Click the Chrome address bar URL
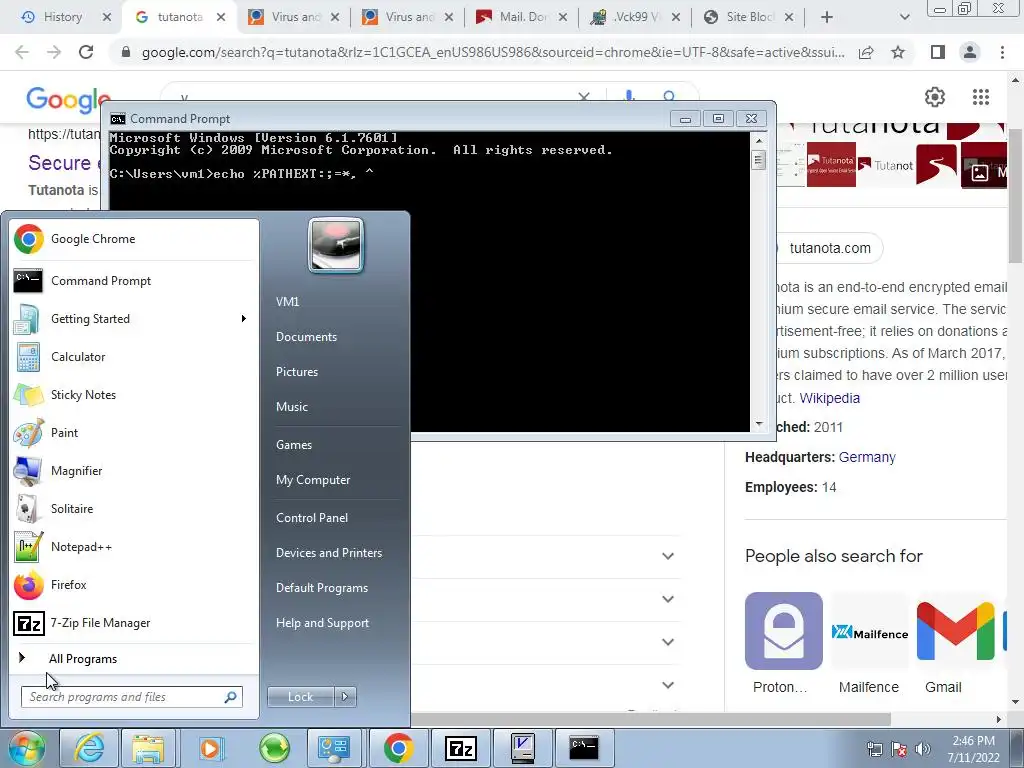The width and height of the screenshot is (1024, 768). (493, 52)
